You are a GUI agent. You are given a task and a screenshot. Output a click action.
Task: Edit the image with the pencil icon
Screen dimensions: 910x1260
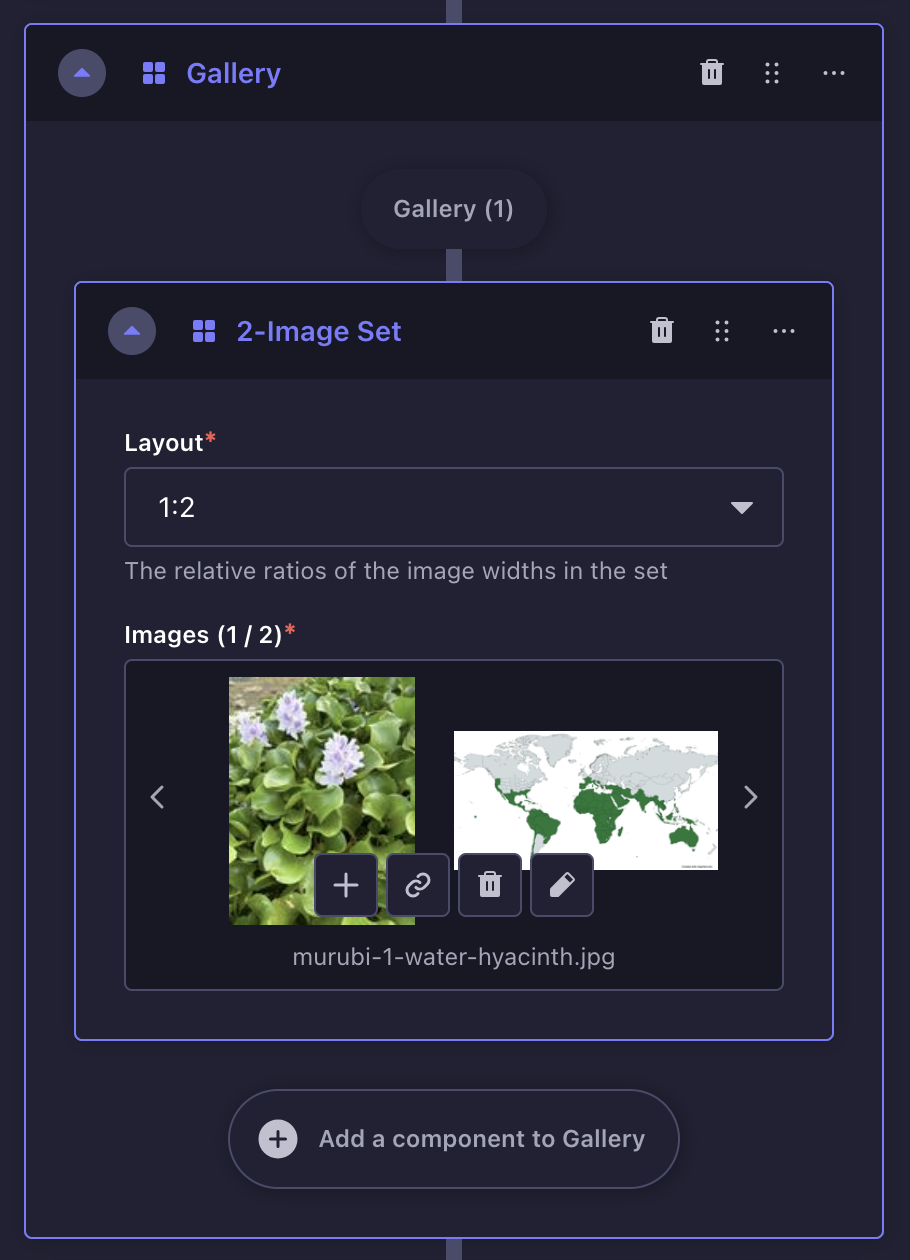pyautogui.click(x=562, y=885)
